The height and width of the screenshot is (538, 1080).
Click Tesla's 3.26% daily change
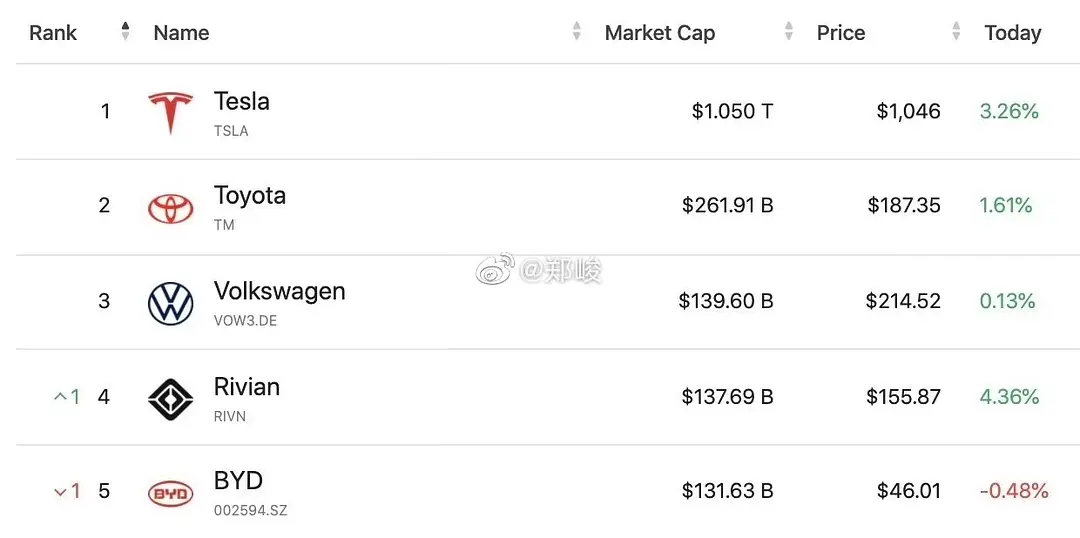pyautogui.click(x=1009, y=111)
